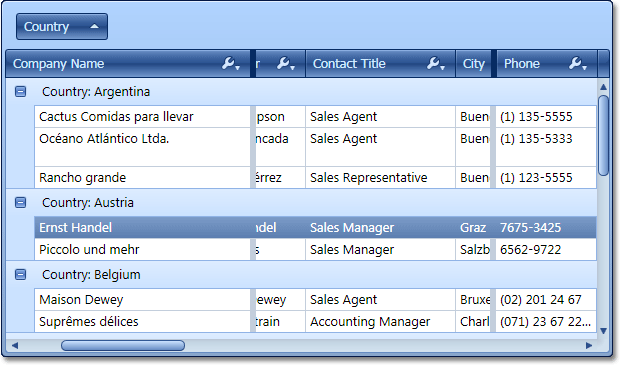Click phone number (1) 135-5555
The image size is (621, 366).
pos(536,116)
